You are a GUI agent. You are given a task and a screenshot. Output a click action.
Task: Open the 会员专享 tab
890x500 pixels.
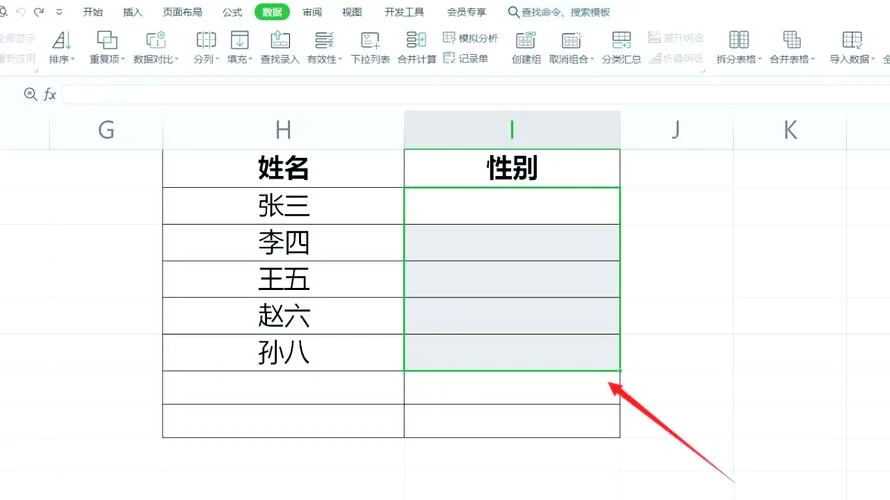pyautogui.click(x=467, y=12)
